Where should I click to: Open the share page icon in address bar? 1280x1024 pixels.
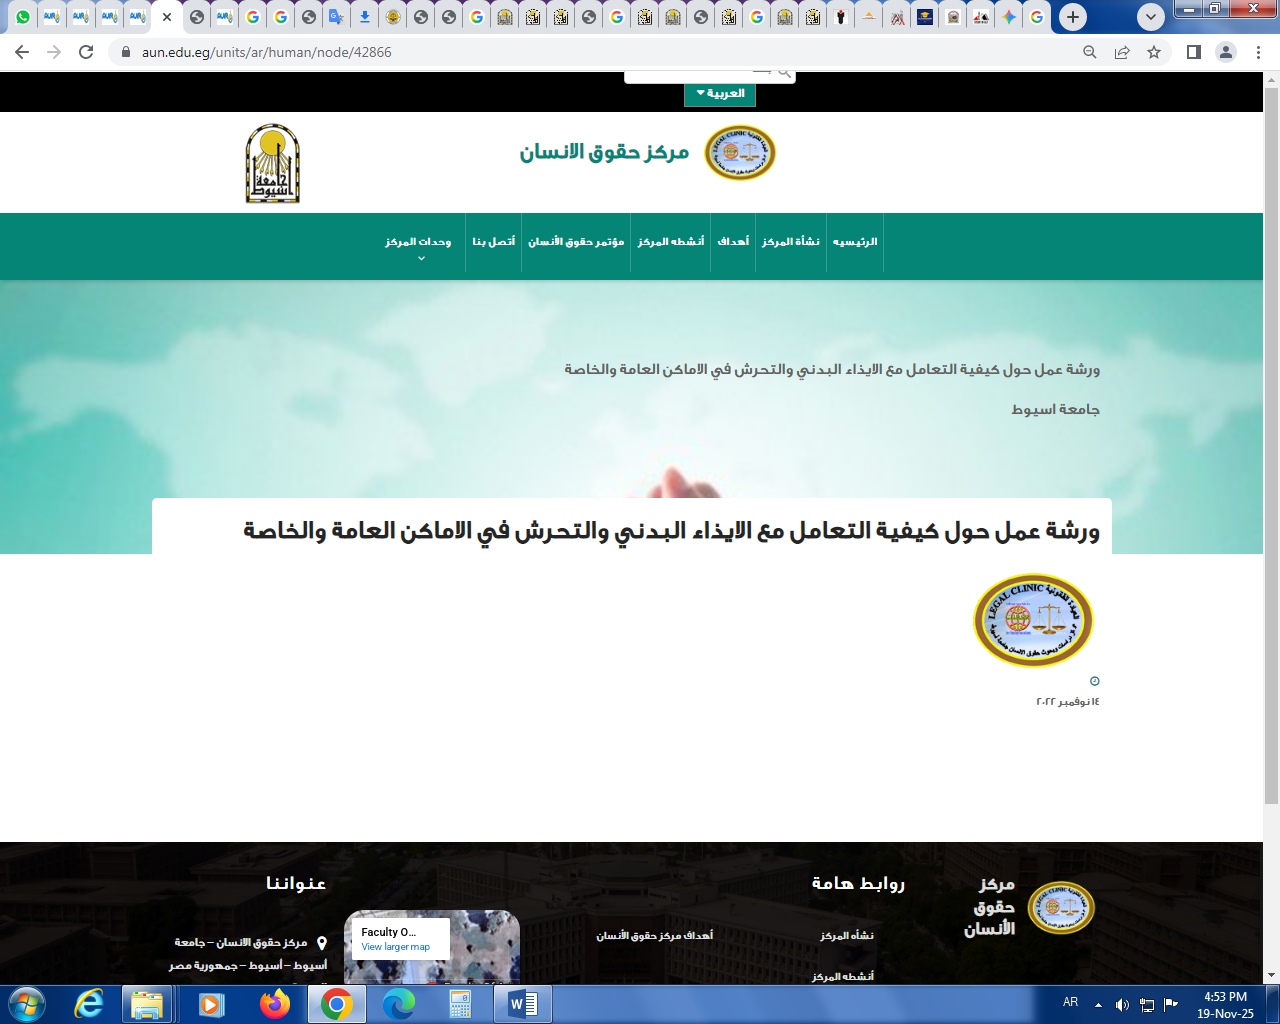(1122, 52)
